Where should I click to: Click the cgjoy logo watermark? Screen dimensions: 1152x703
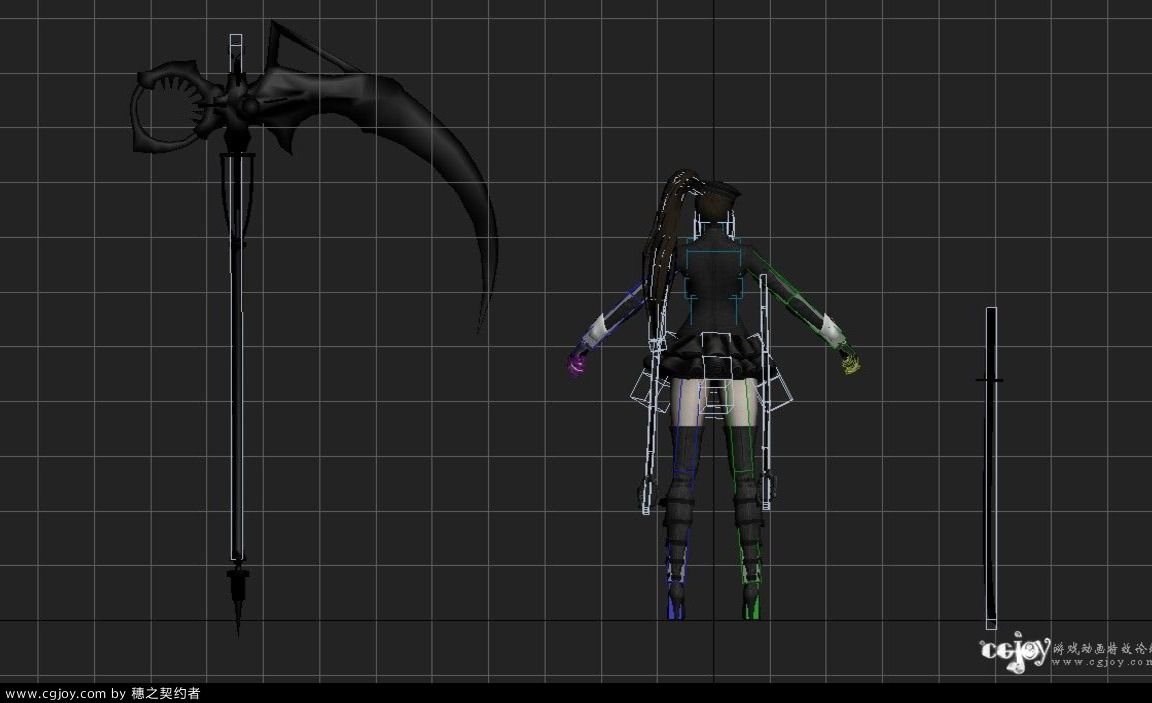click(x=1013, y=651)
